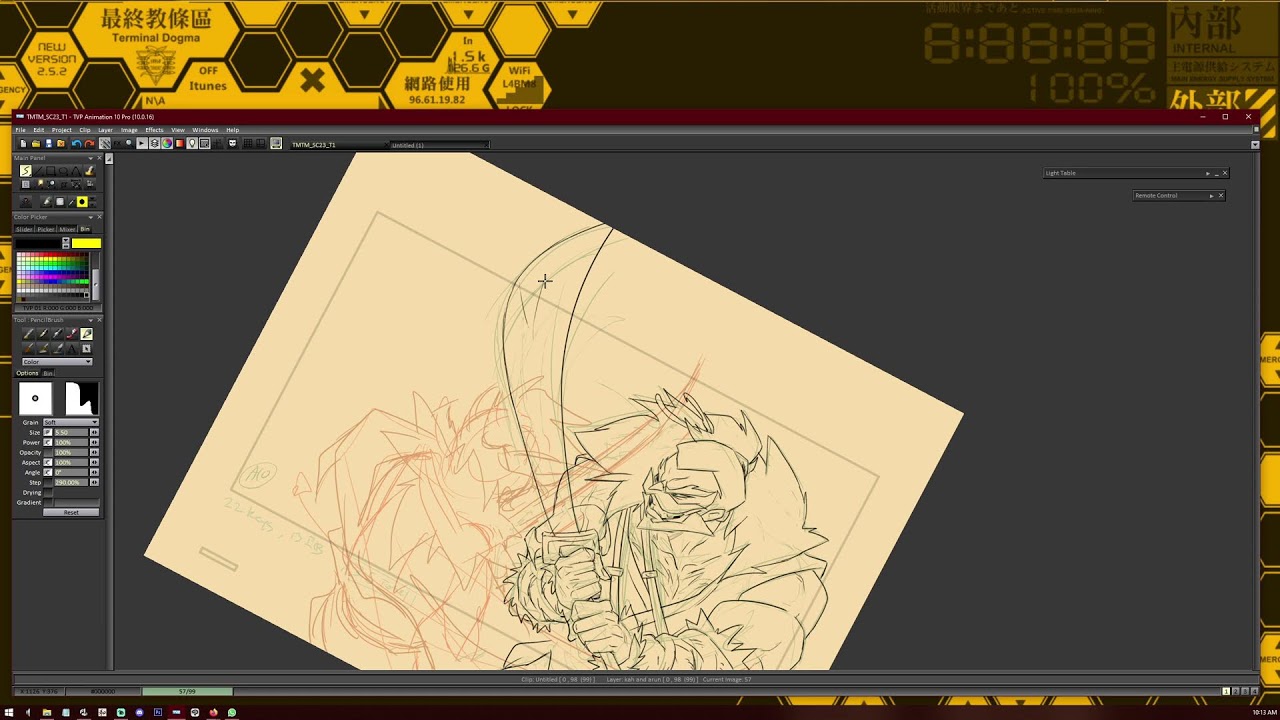Select the ellipse shape tool

[x=63, y=171]
